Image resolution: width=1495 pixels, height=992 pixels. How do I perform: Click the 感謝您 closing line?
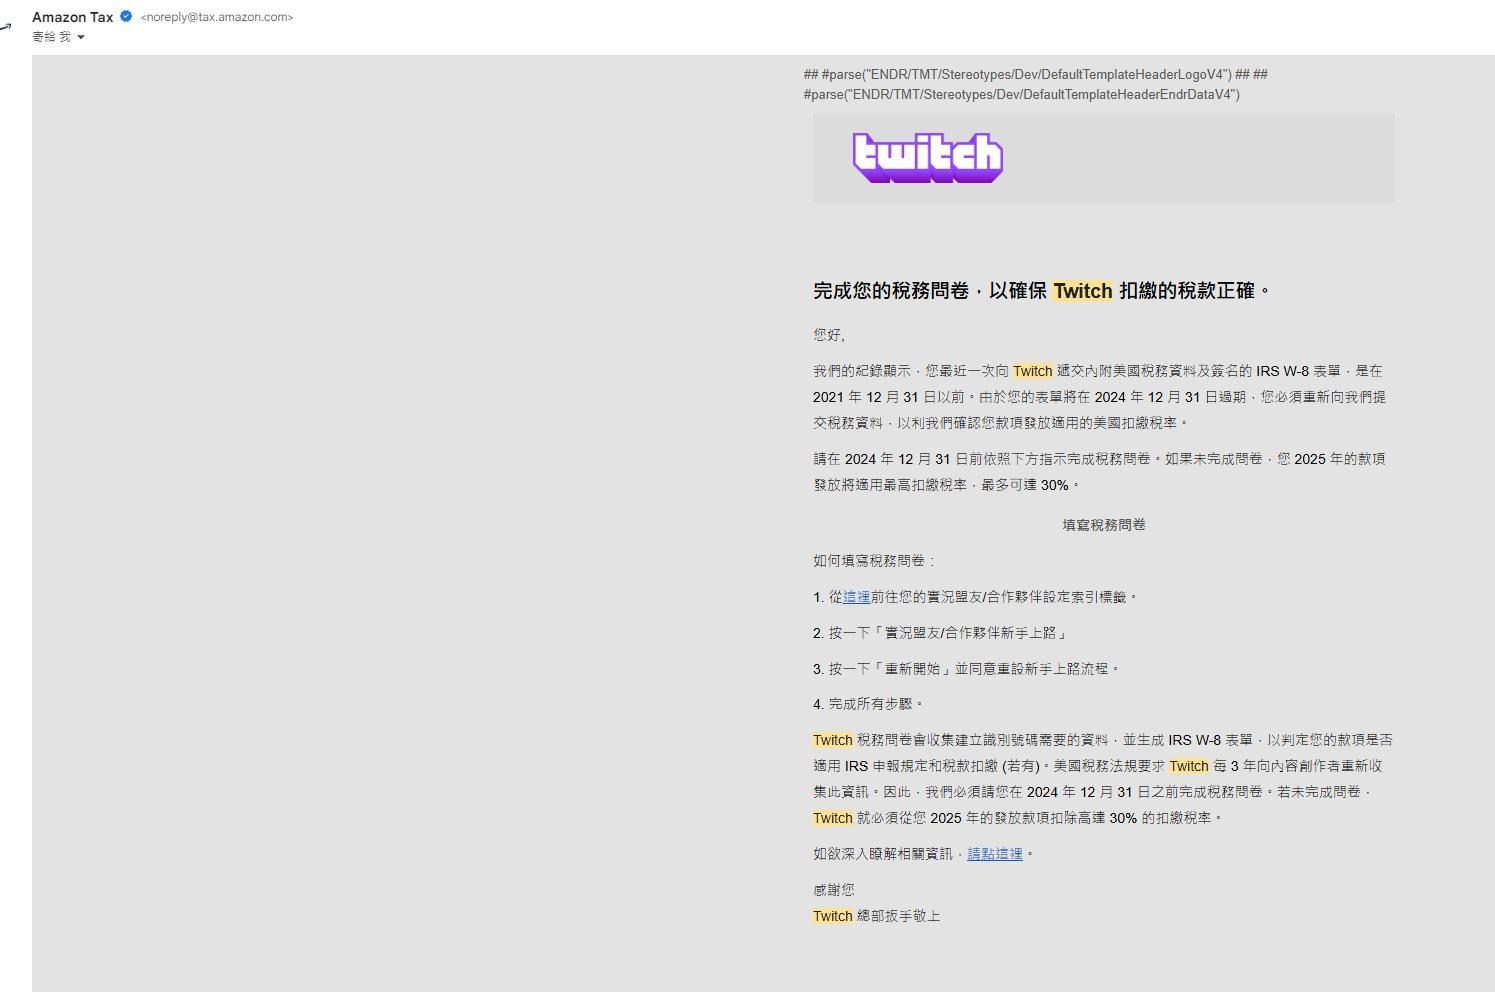coord(833,889)
